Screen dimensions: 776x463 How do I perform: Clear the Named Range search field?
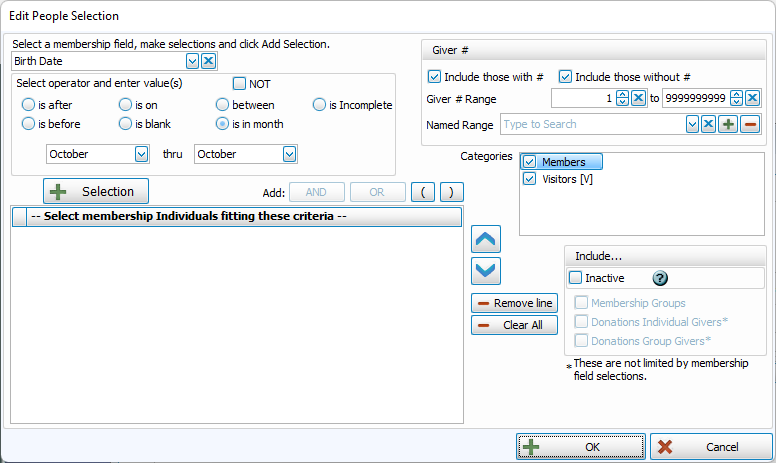(x=708, y=124)
